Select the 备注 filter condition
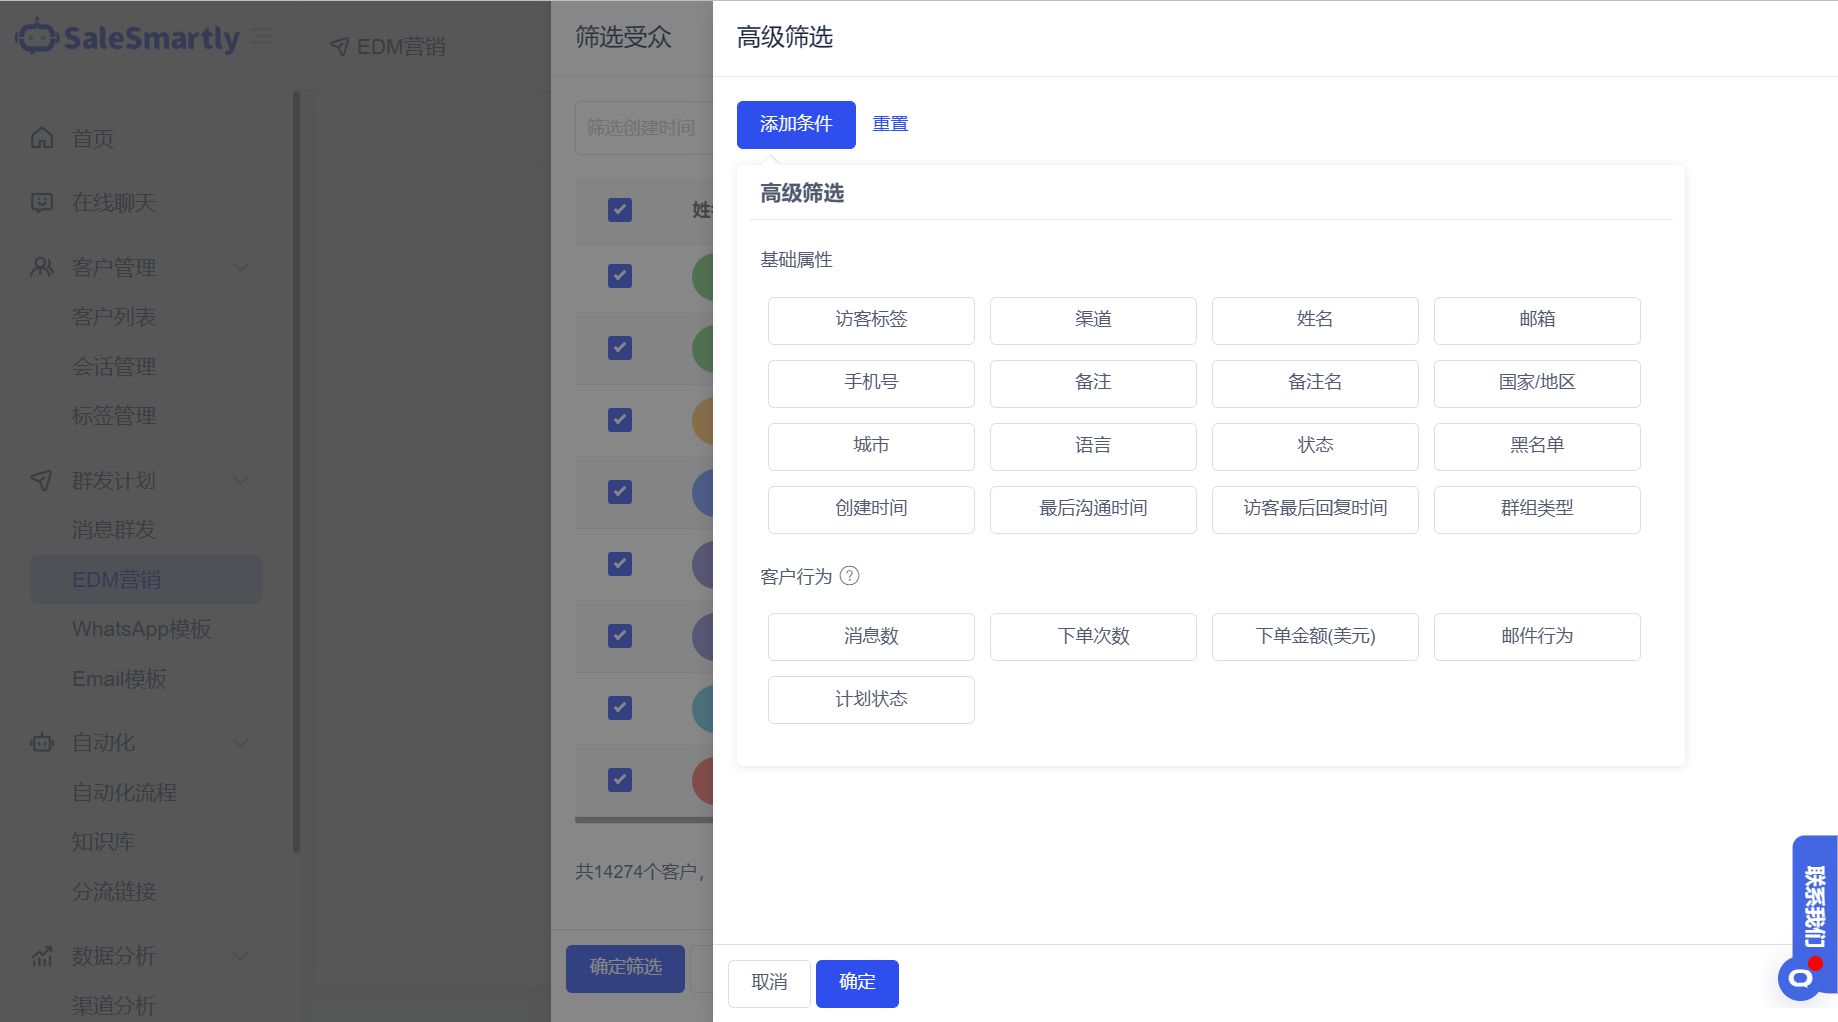The width and height of the screenshot is (1838, 1022). [x=1093, y=383]
